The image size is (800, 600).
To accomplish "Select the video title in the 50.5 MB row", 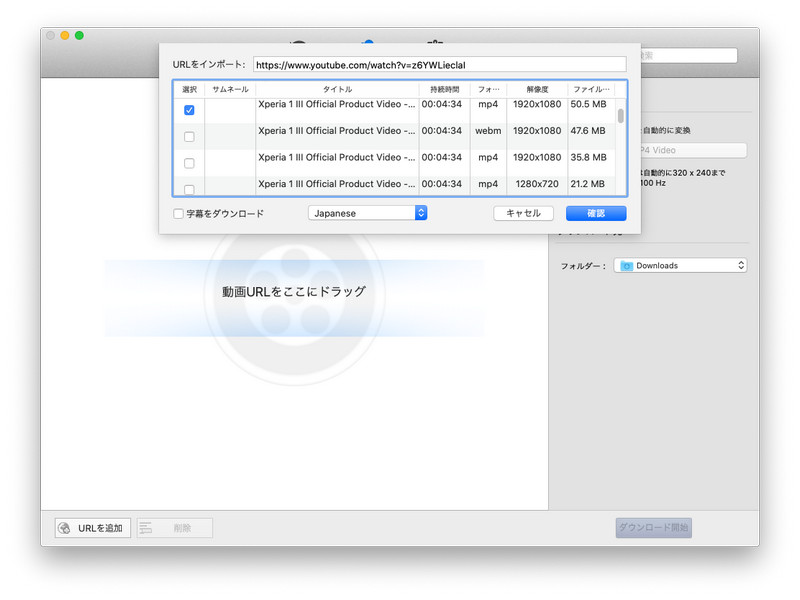I will tap(337, 104).
